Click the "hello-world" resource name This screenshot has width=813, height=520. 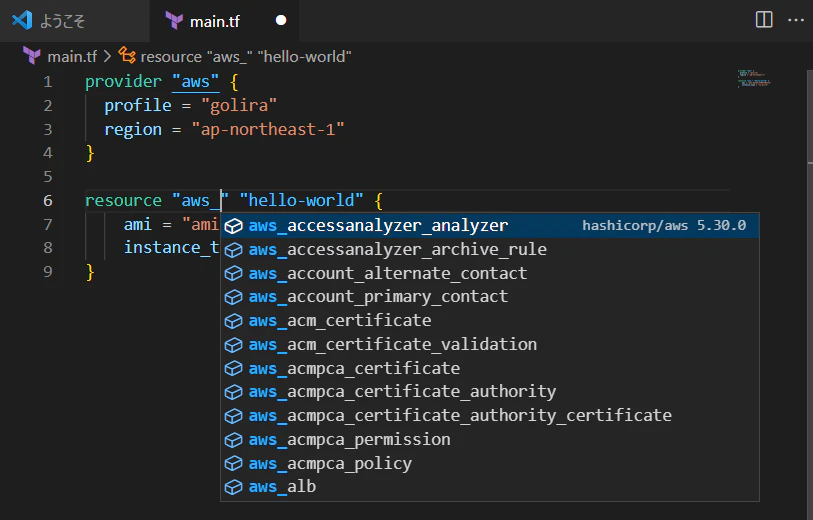click(x=301, y=200)
